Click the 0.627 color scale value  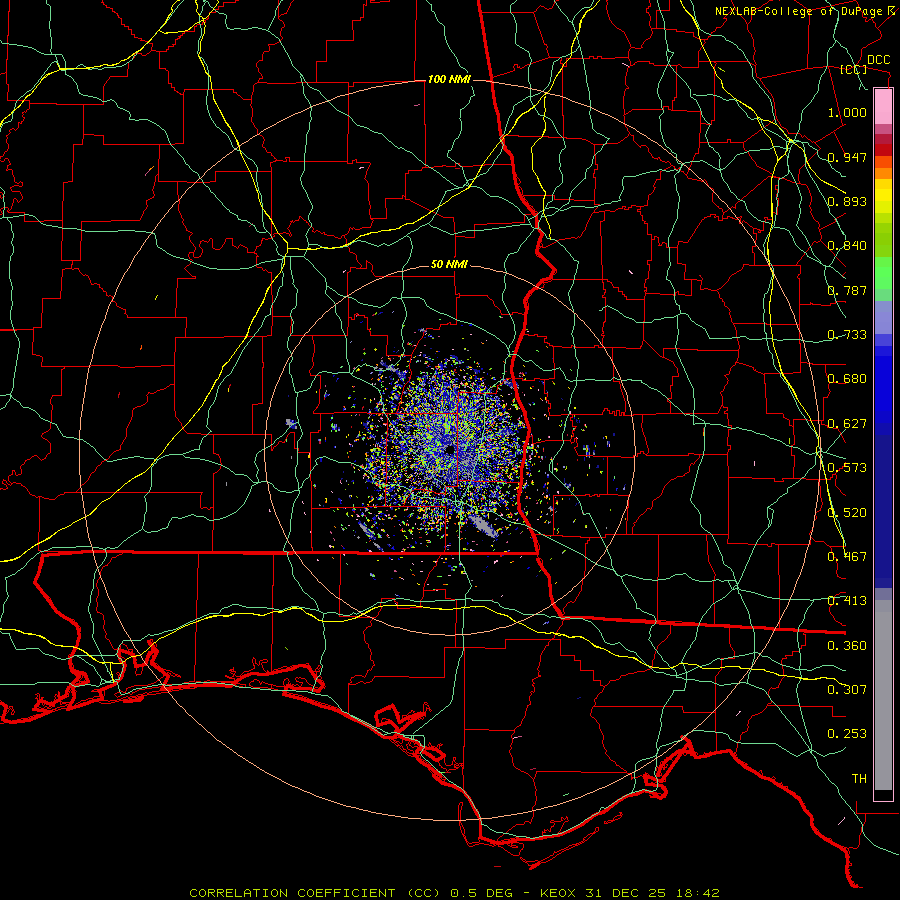click(x=847, y=424)
